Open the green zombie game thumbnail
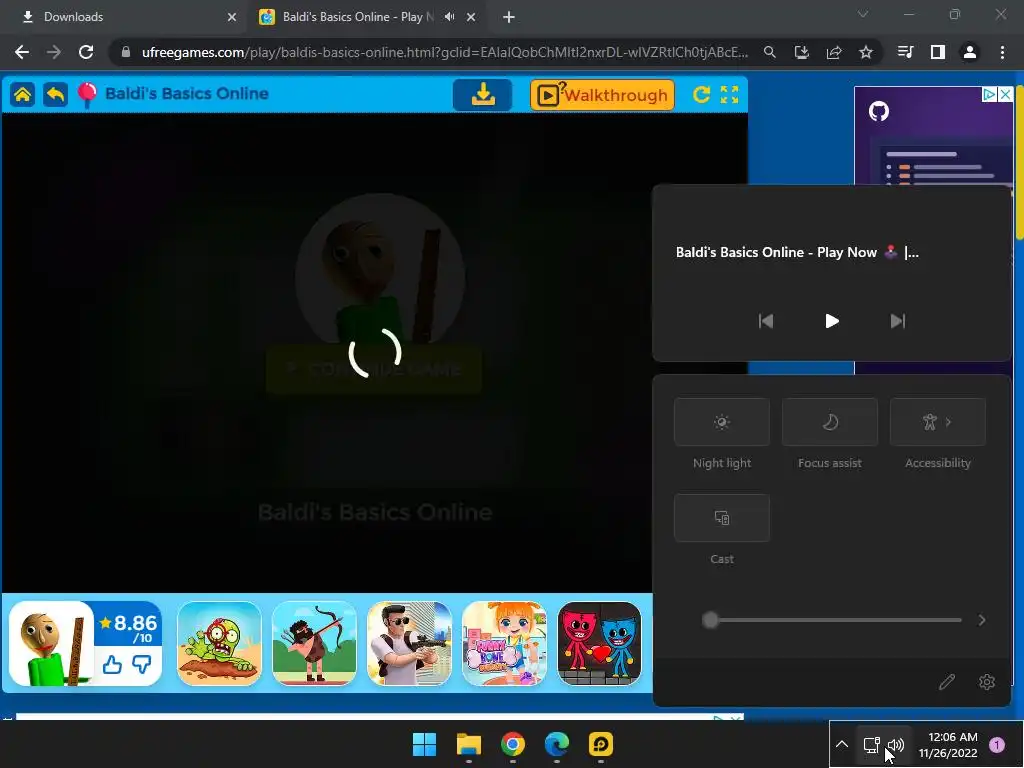Image resolution: width=1024 pixels, height=768 pixels. 219,643
